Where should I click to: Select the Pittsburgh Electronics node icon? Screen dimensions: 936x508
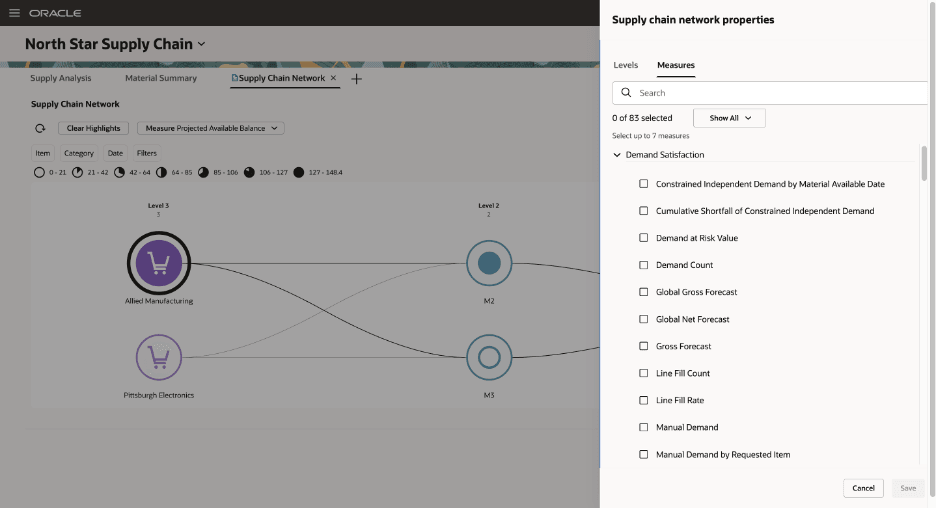coord(159,357)
